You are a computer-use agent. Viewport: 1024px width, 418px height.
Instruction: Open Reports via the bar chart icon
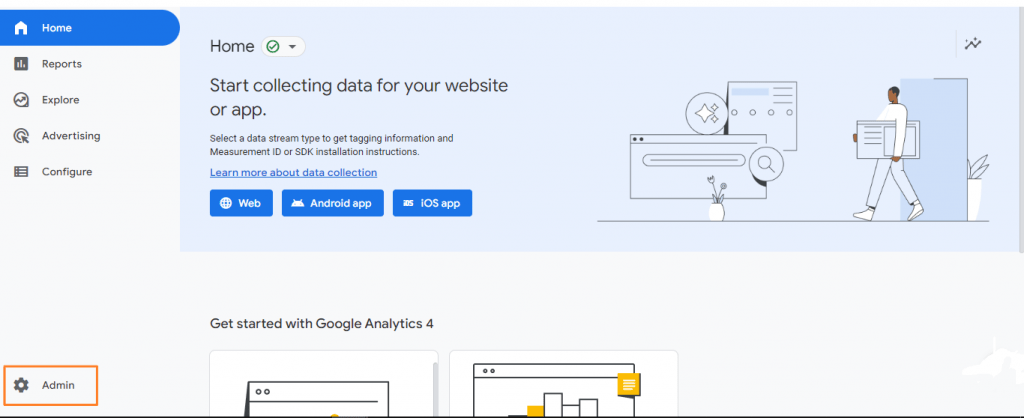point(21,64)
